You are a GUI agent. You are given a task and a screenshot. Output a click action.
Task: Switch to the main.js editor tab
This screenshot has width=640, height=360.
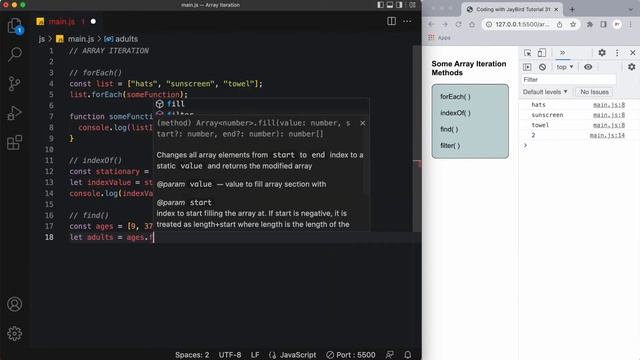click(62, 21)
